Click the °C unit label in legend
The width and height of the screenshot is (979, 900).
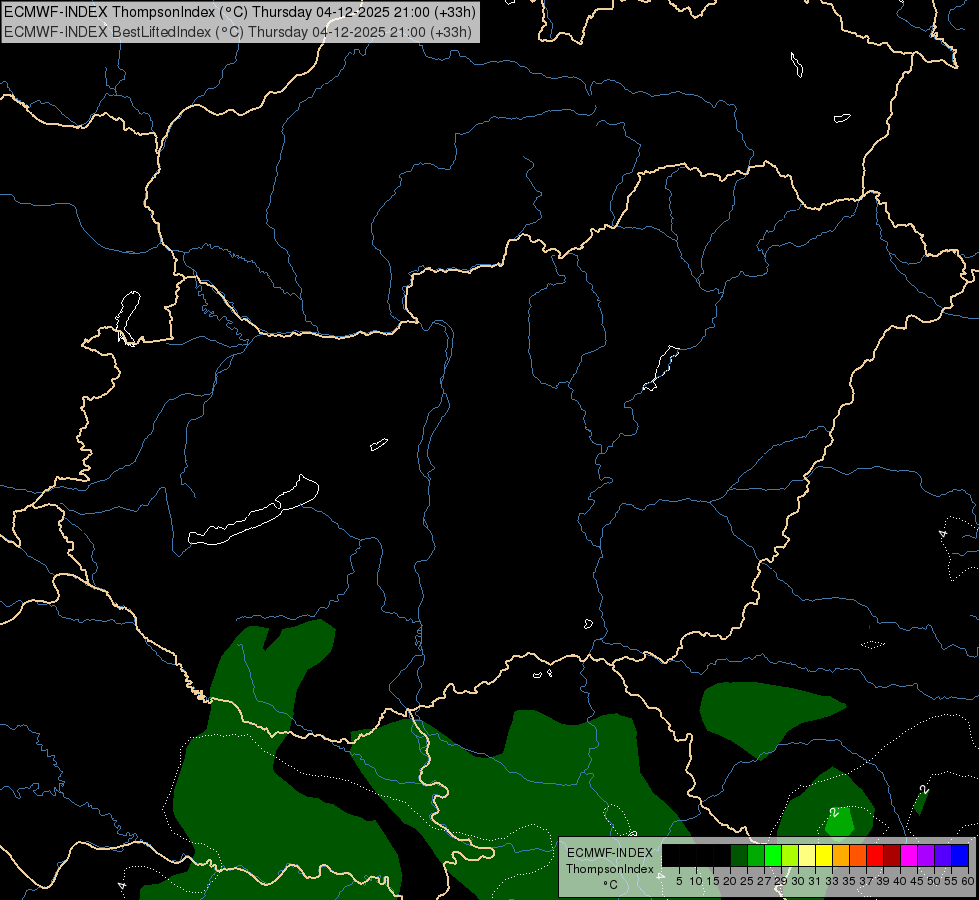[x=610, y=885]
